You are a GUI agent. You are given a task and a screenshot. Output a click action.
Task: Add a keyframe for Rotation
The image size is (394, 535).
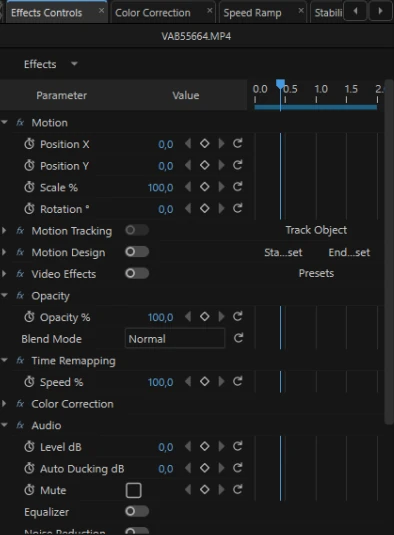pyautogui.click(x=205, y=208)
